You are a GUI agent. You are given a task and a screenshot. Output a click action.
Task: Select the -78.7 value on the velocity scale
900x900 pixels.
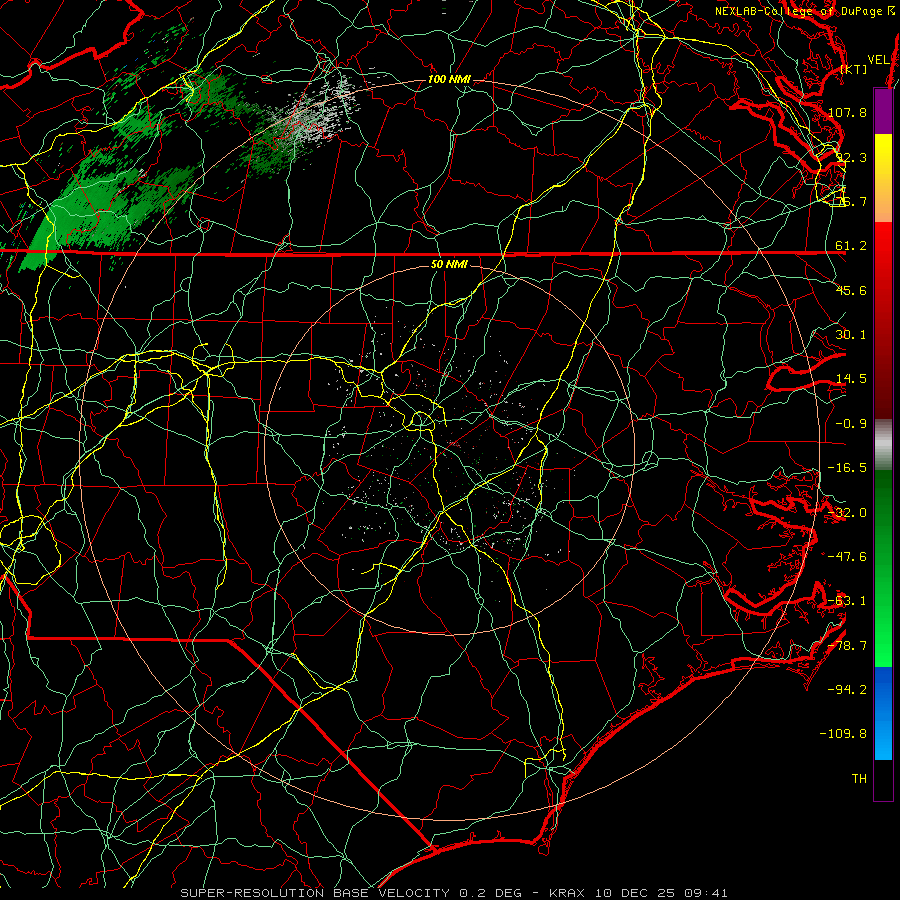tap(847, 646)
